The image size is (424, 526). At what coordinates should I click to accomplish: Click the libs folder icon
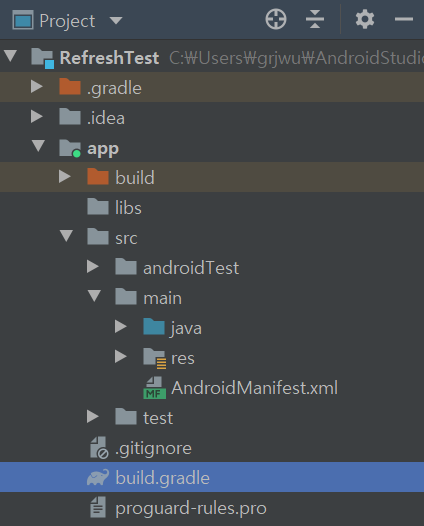point(98,206)
